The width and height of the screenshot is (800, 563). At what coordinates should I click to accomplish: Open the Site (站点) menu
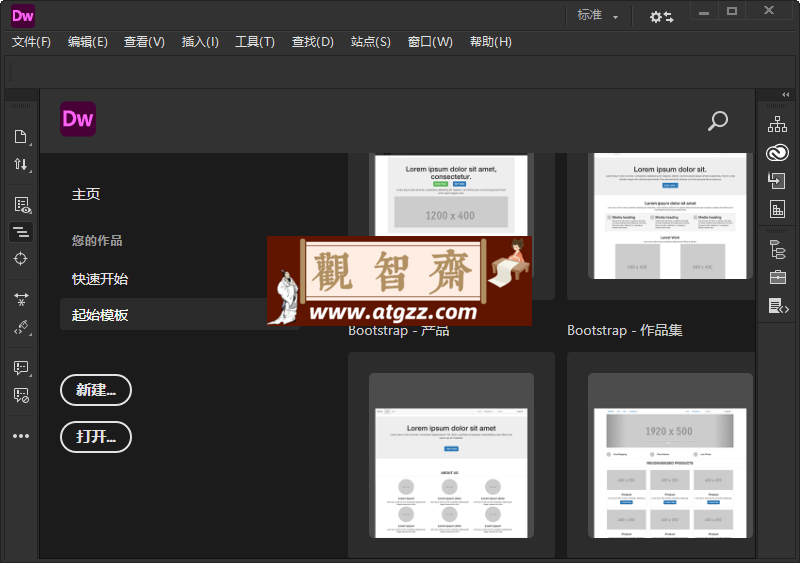pyautogui.click(x=370, y=42)
